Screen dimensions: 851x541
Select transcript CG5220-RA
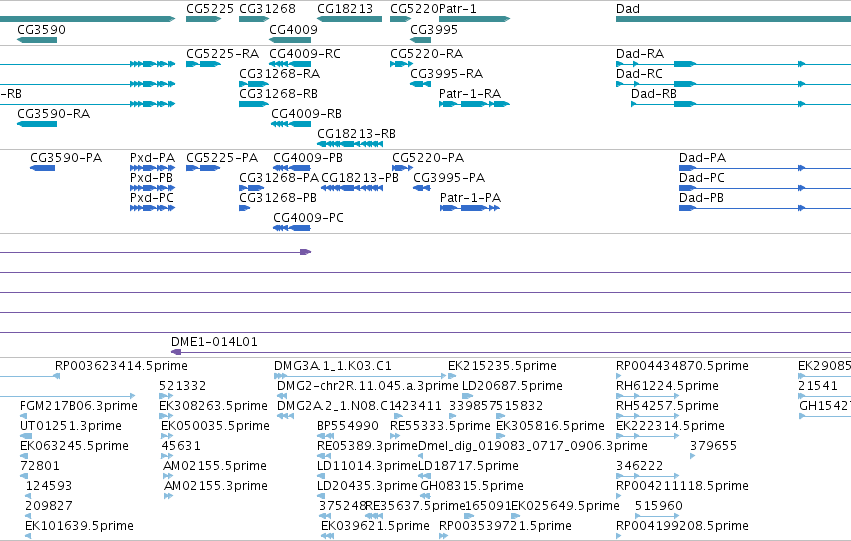(x=402, y=64)
